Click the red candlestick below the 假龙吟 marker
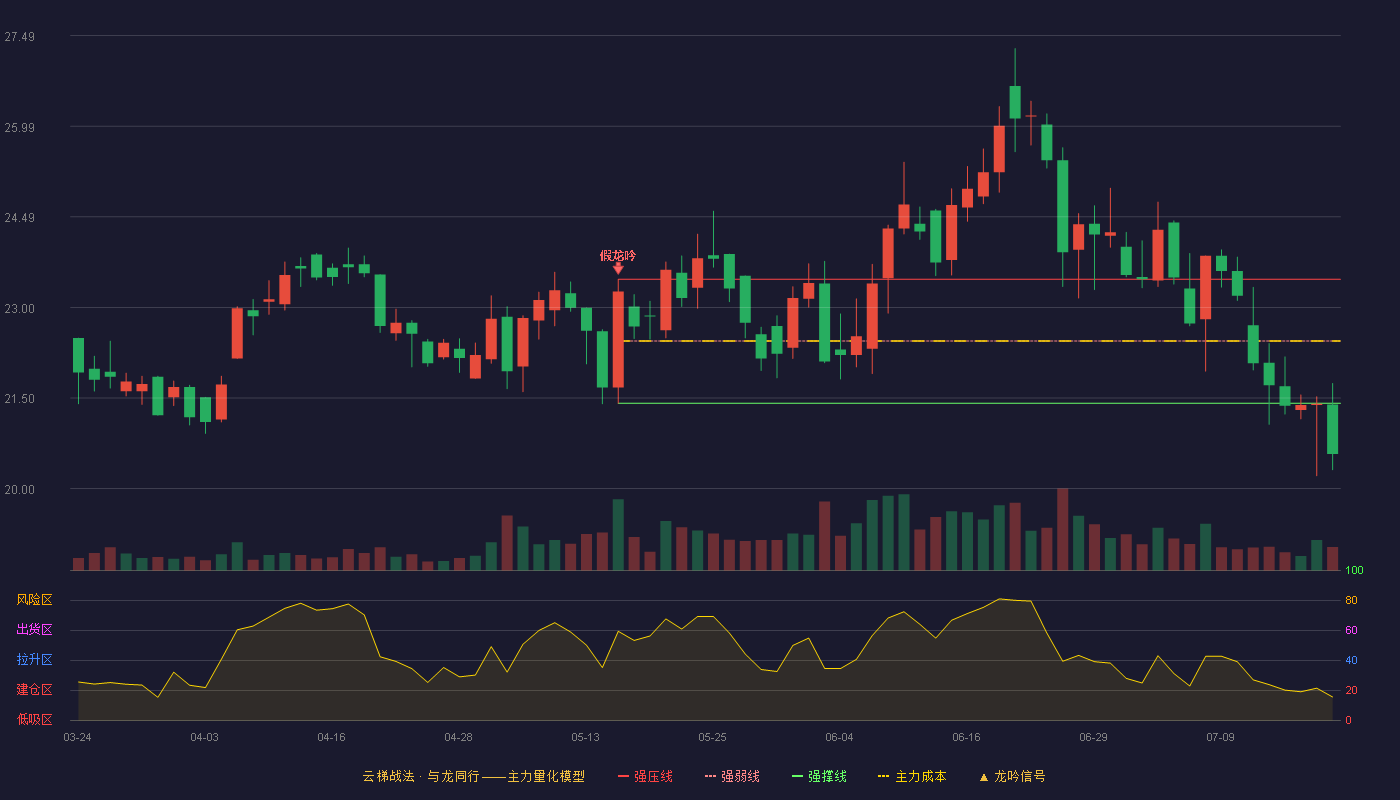Viewport: 1400px width, 800px height. coord(618,339)
